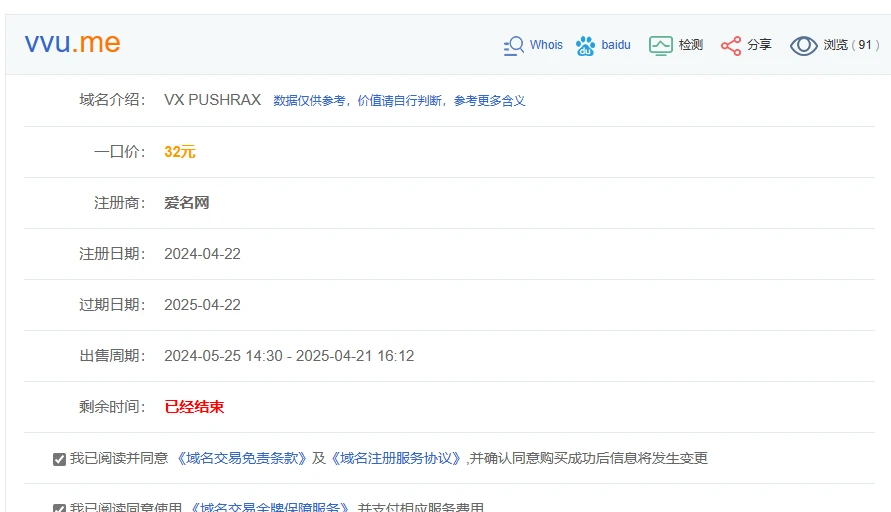Viewport: 891px width, 512px height.
Task: Open the 《域名交易免责条款》 link
Action: point(242,459)
